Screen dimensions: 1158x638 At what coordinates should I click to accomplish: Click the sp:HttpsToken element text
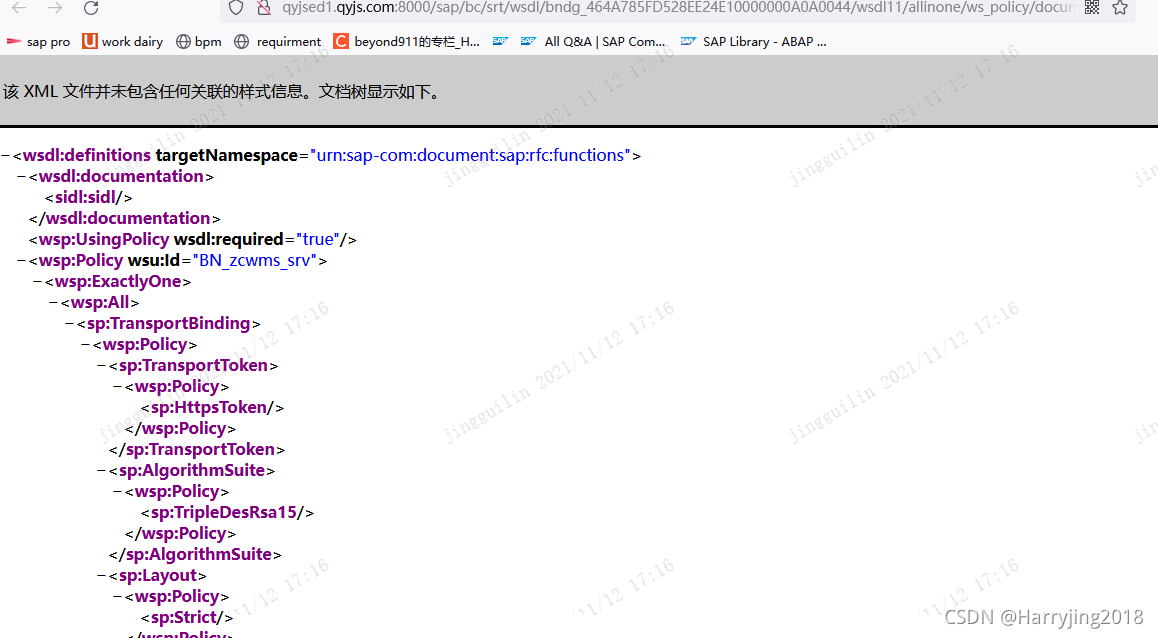click(x=213, y=408)
